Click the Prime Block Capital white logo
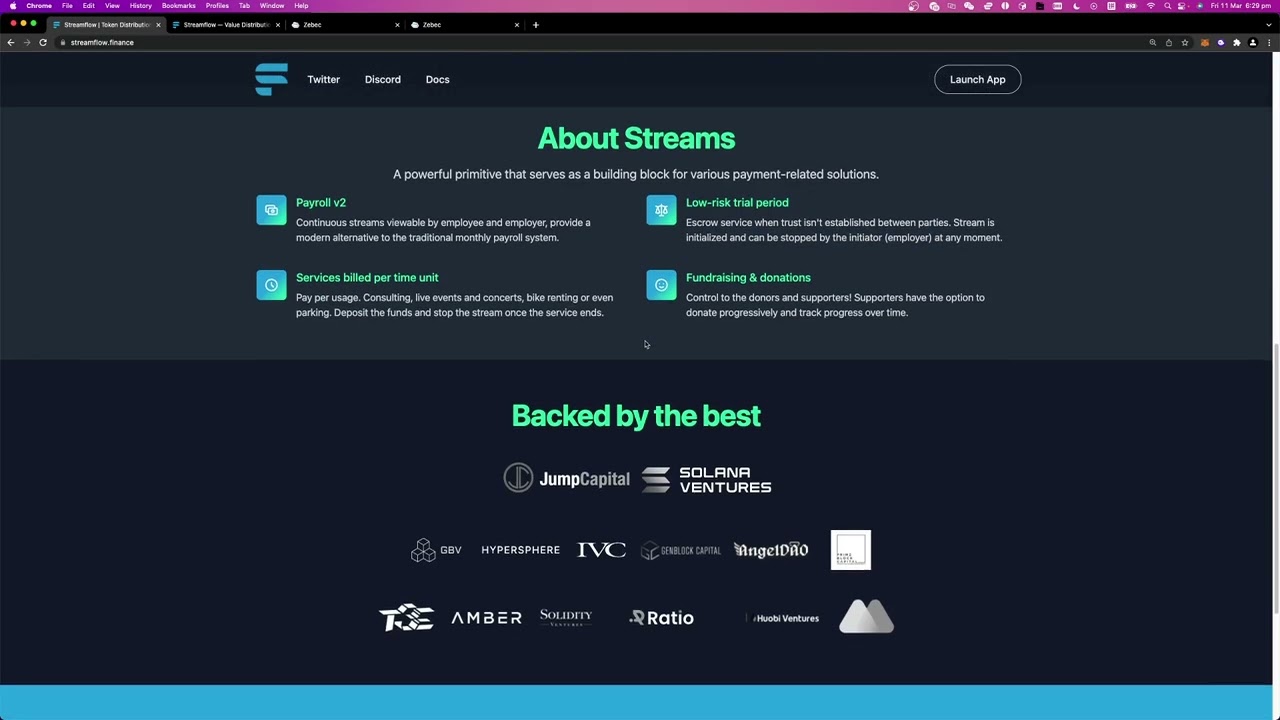Image resolution: width=1280 pixels, height=720 pixels. click(x=851, y=550)
